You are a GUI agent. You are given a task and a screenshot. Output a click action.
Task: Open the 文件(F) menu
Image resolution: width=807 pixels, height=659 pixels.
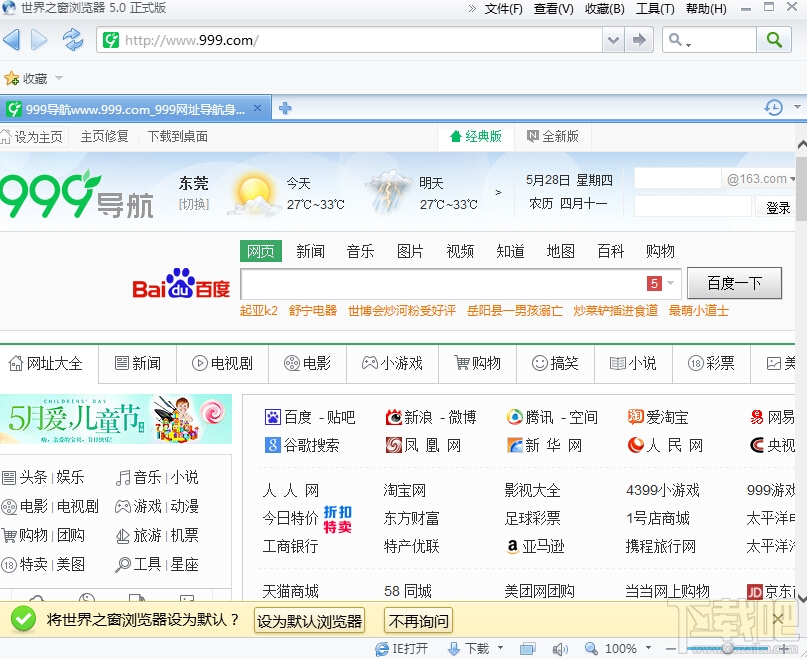503,9
